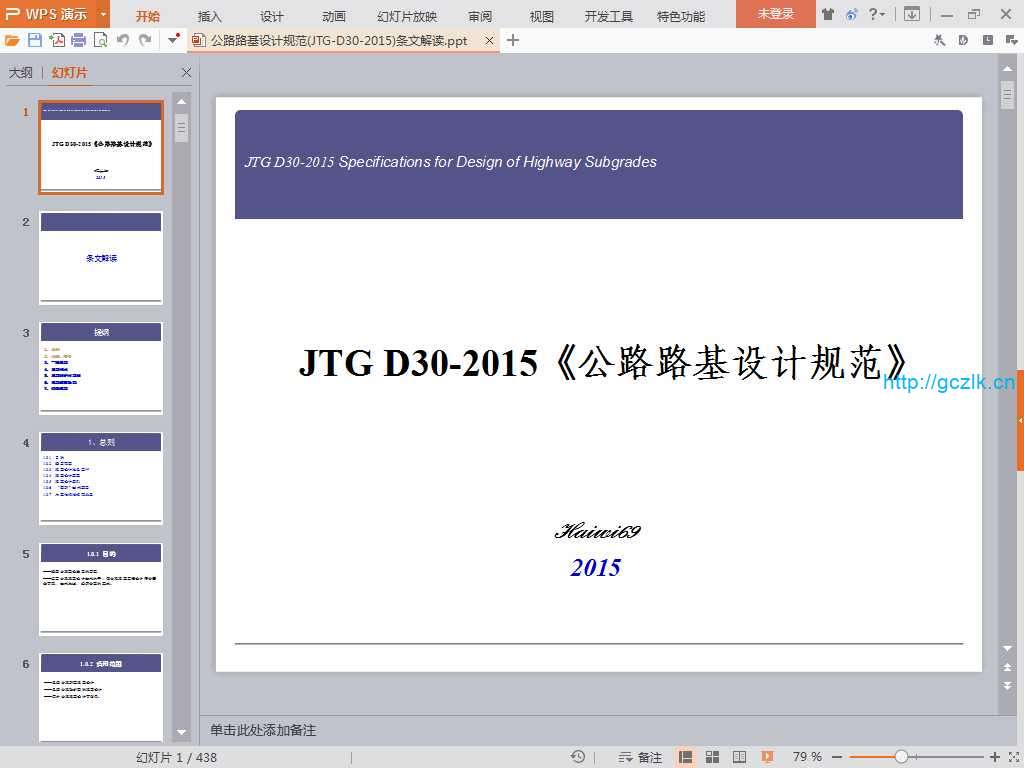
Task: Expand quick access toolbar customize dropdown
Action: coord(173,40)
